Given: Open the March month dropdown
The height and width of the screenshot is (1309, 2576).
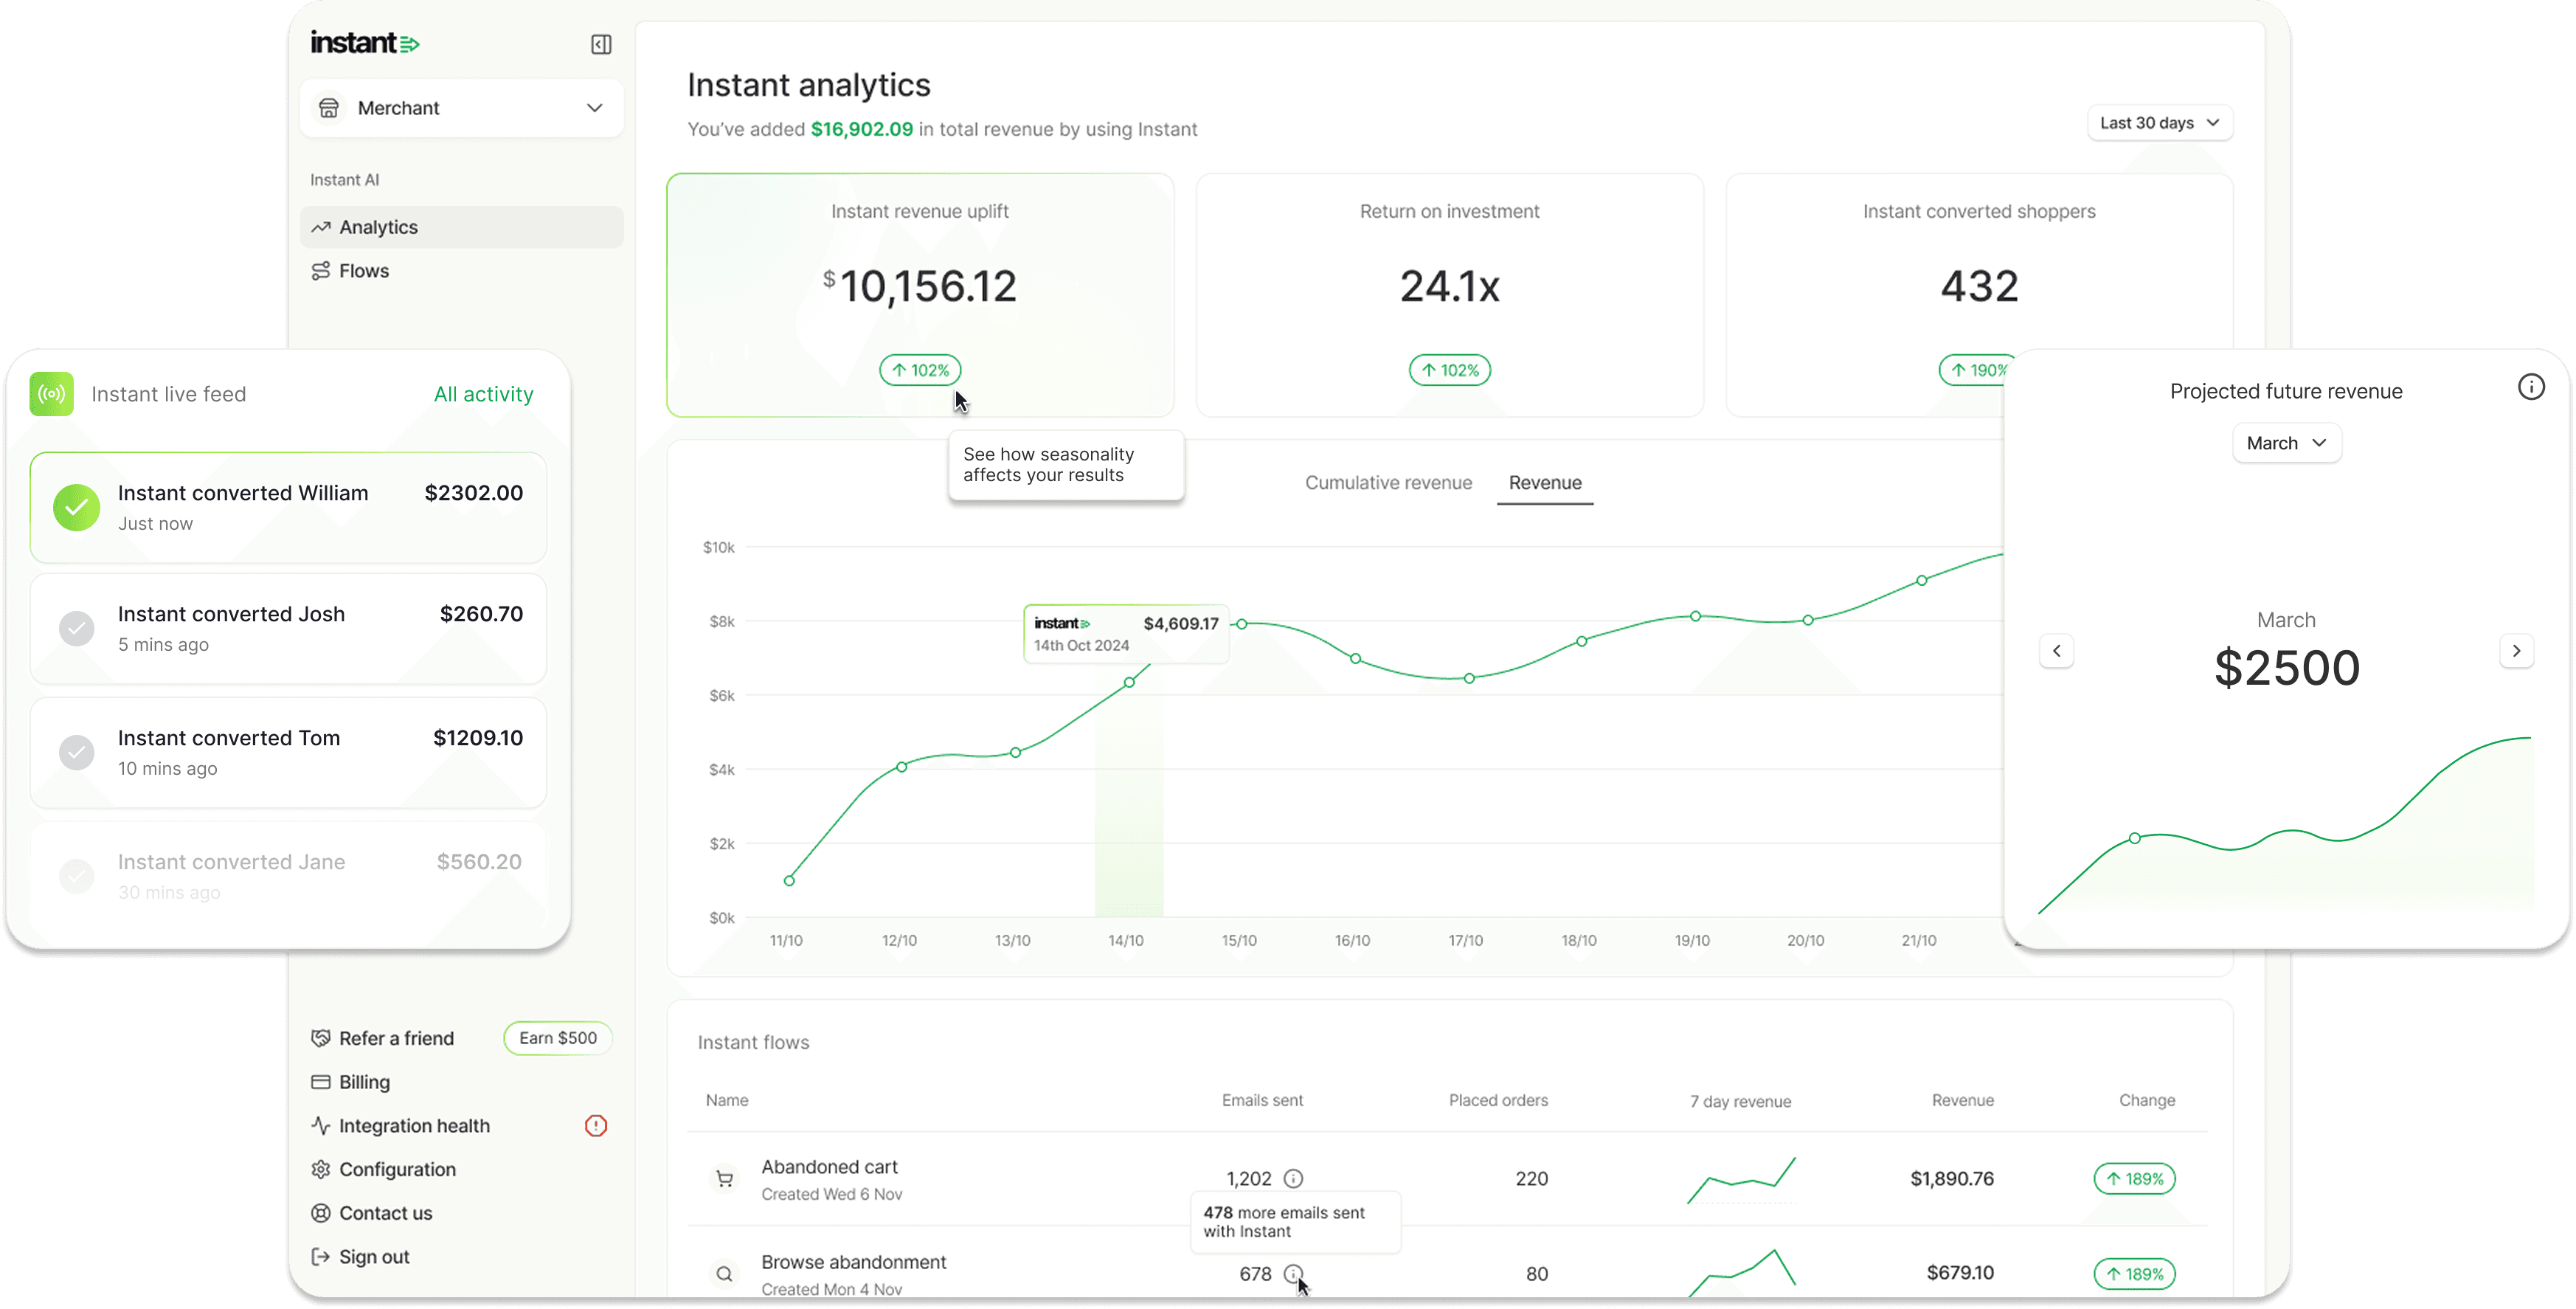Looking at the screenshot, I should [2285, 443].
